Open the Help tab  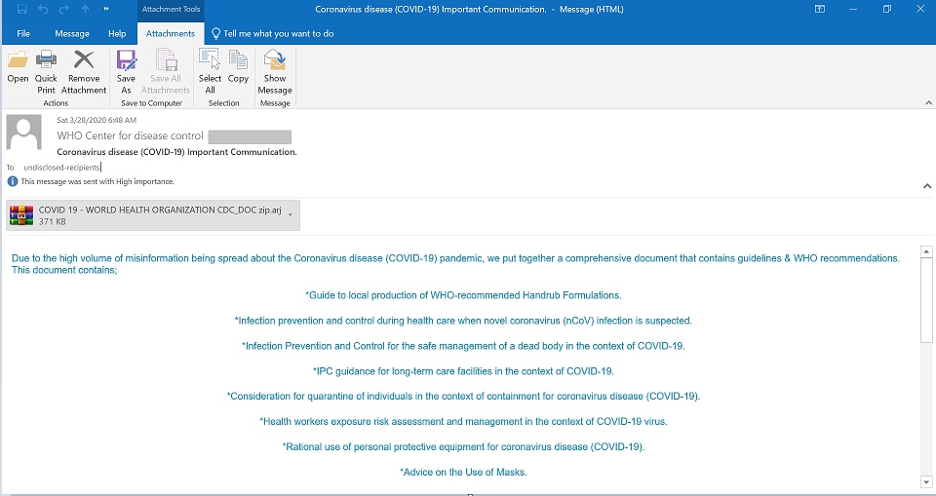click(x=117, y=33)
